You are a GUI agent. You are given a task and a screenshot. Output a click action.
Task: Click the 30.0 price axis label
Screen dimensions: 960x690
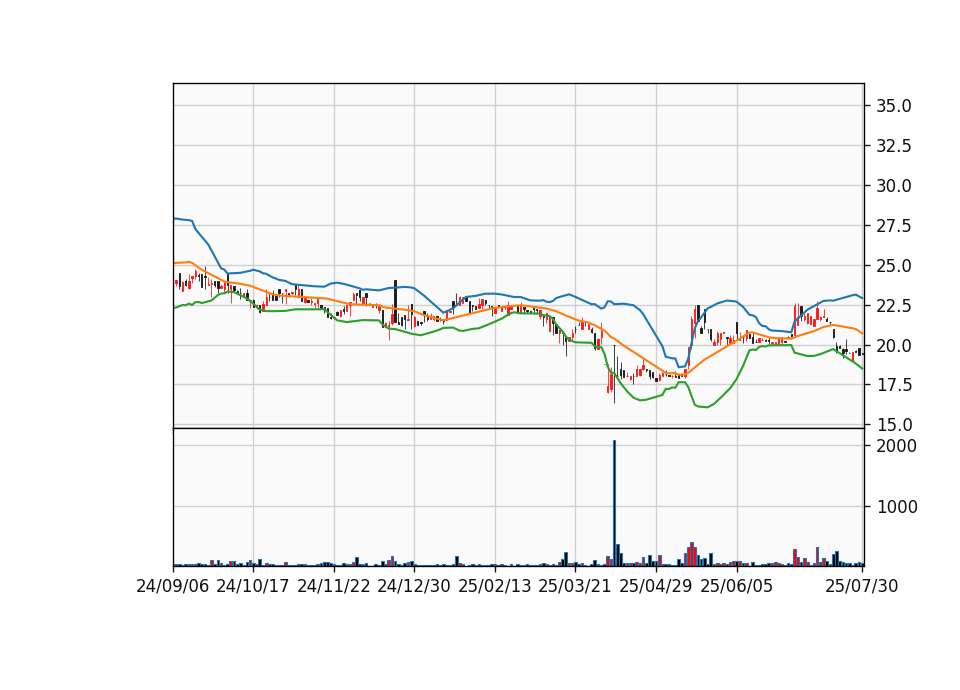[x=894, y=186]
